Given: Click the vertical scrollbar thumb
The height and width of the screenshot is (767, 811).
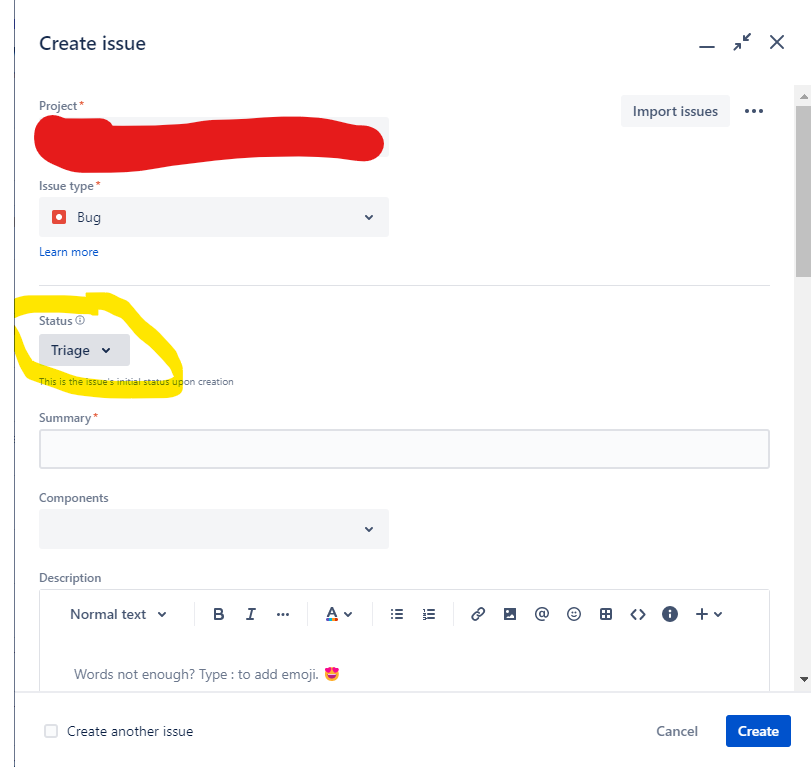Looking at the screenshot, I should click(803, 191).
